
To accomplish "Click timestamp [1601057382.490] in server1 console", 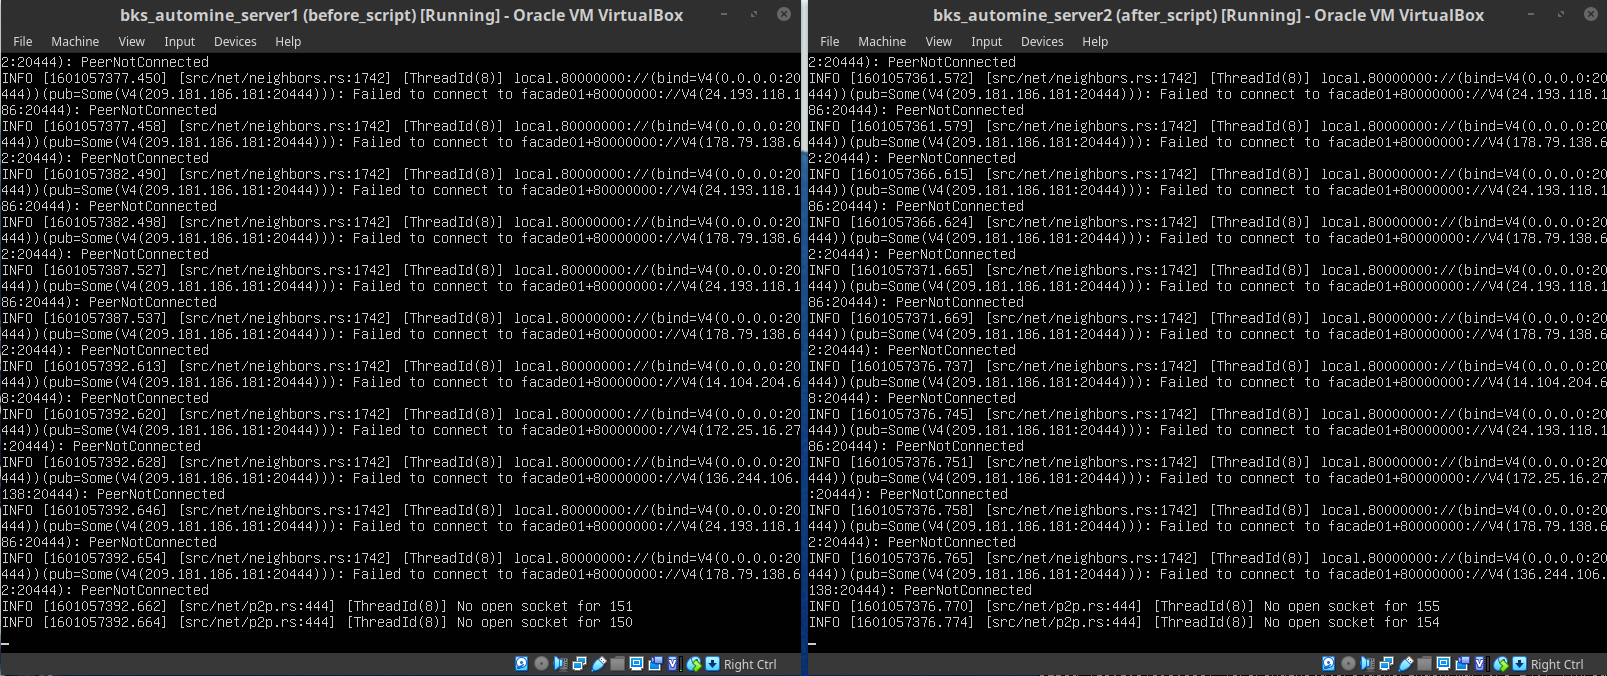I will [x=105, y=174].
